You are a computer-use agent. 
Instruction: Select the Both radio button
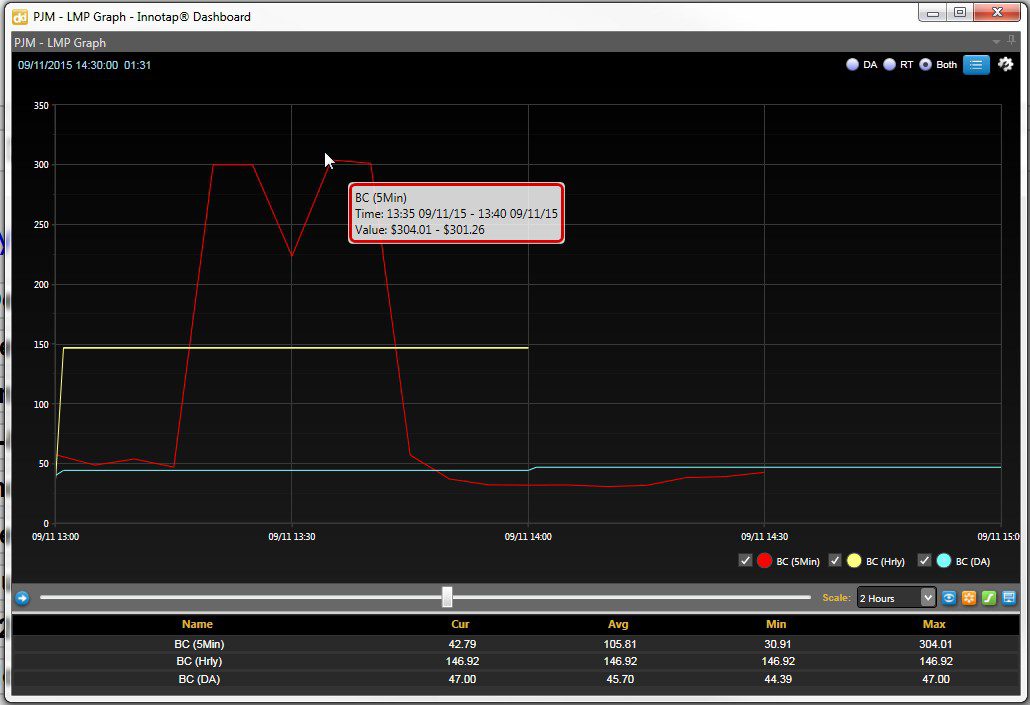coord(926,64)
